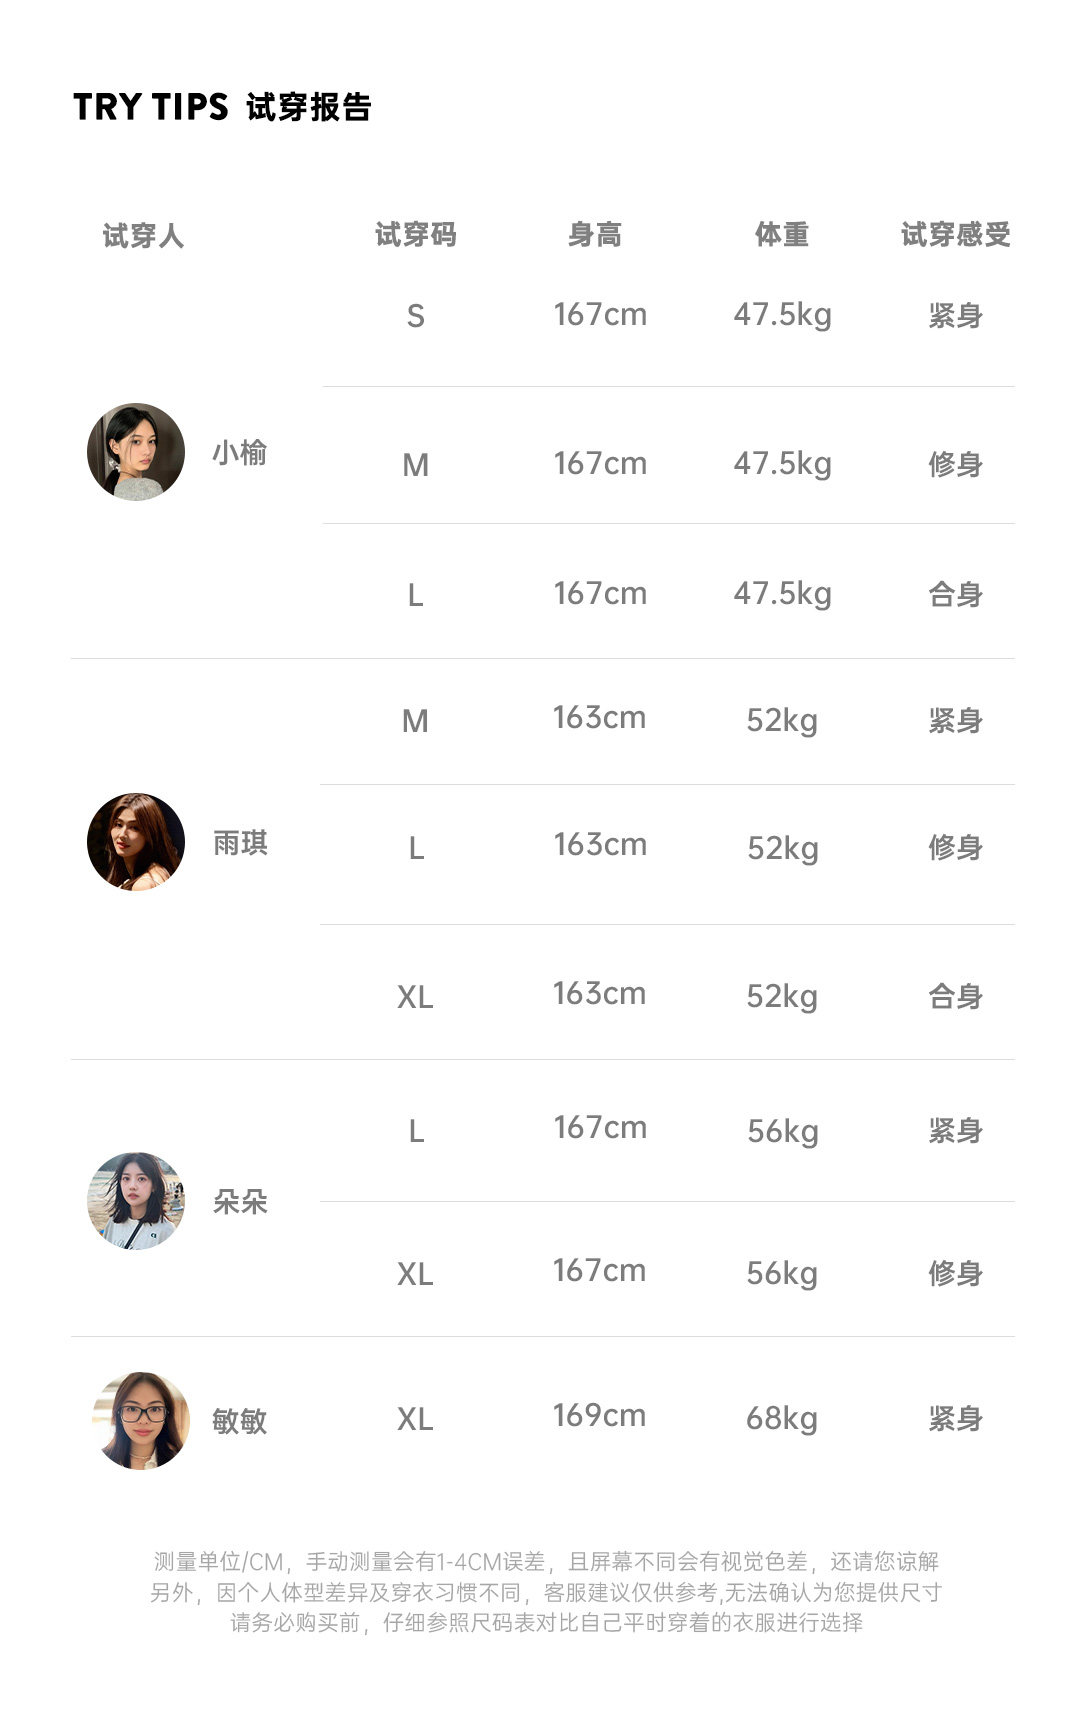Click the 测量单位/CM disclaimer line
The width and height of the screenshot is (1080, 1722).
pos(546,1562)
